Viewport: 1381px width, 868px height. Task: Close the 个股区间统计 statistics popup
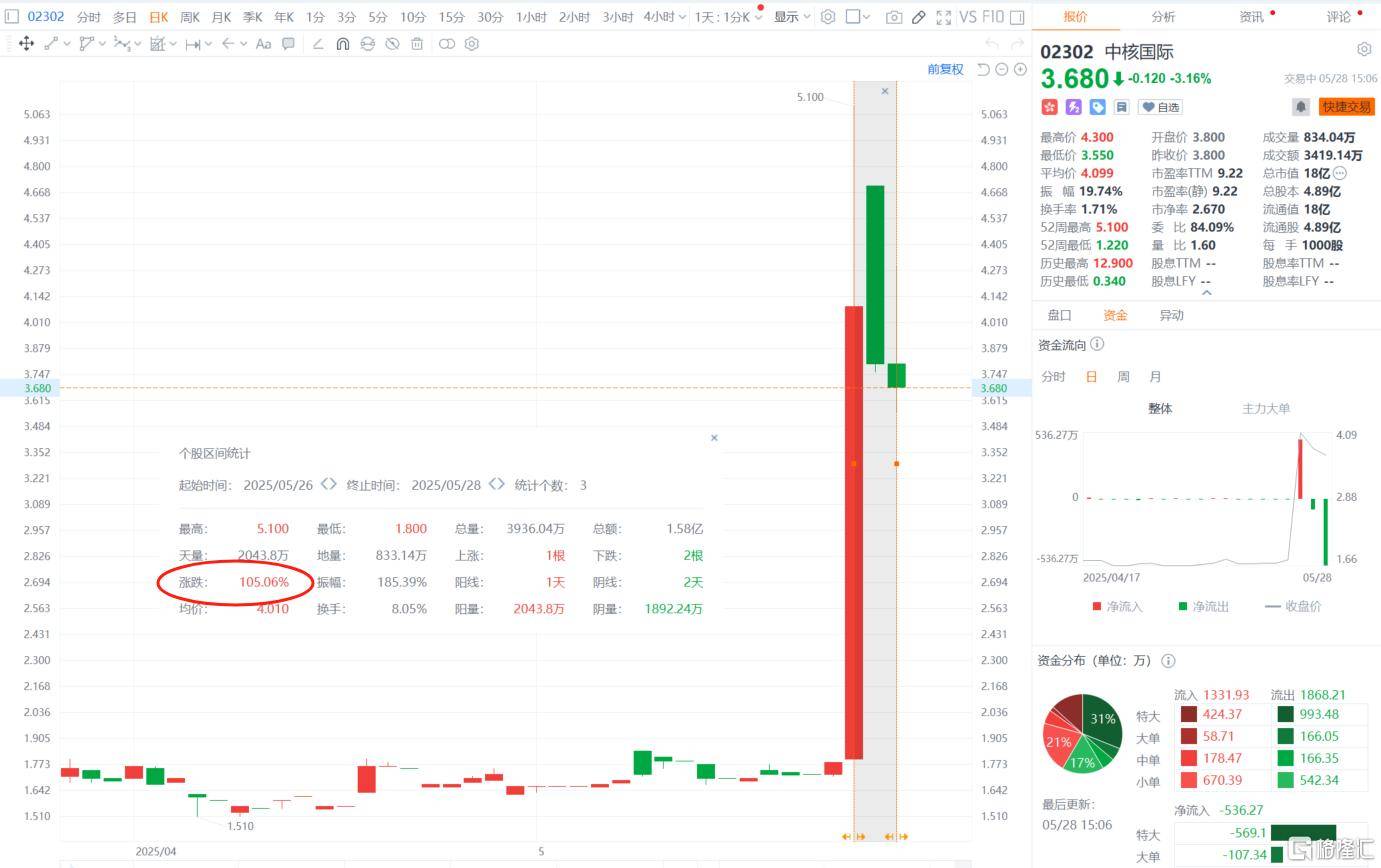714,438
